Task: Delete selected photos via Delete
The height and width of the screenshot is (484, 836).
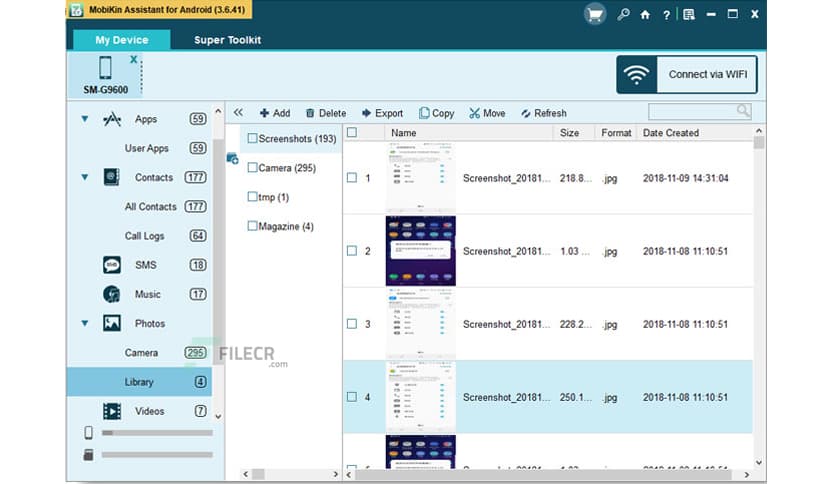Action: pyautogui.click(x=326, y=113)
